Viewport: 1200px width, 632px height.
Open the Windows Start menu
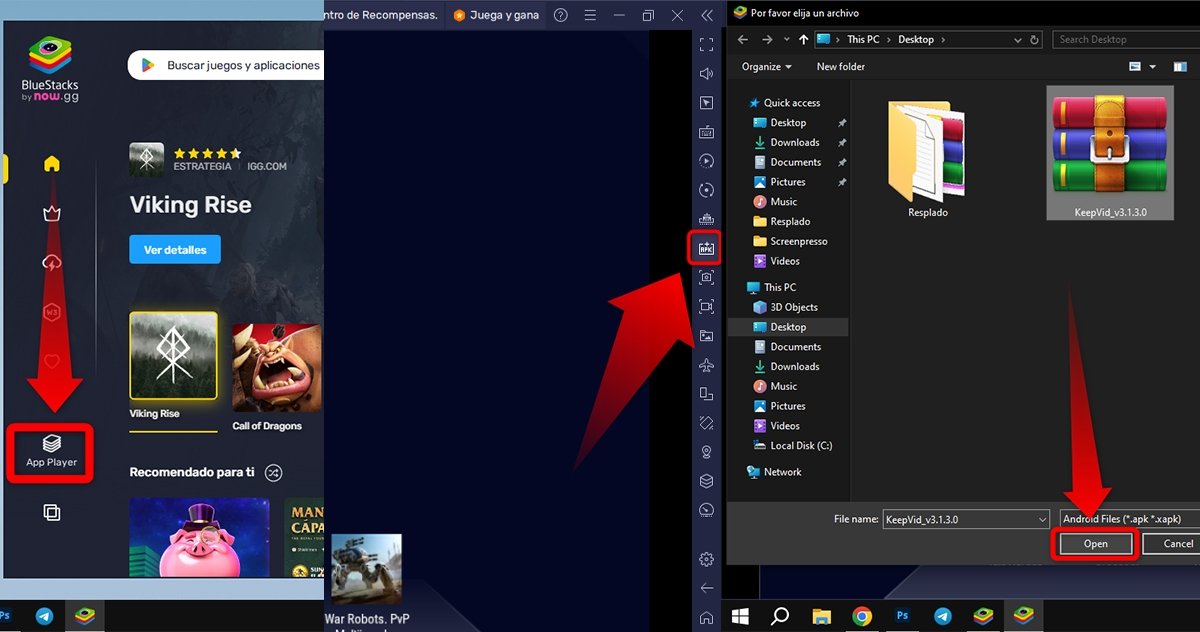click(741, 616)
